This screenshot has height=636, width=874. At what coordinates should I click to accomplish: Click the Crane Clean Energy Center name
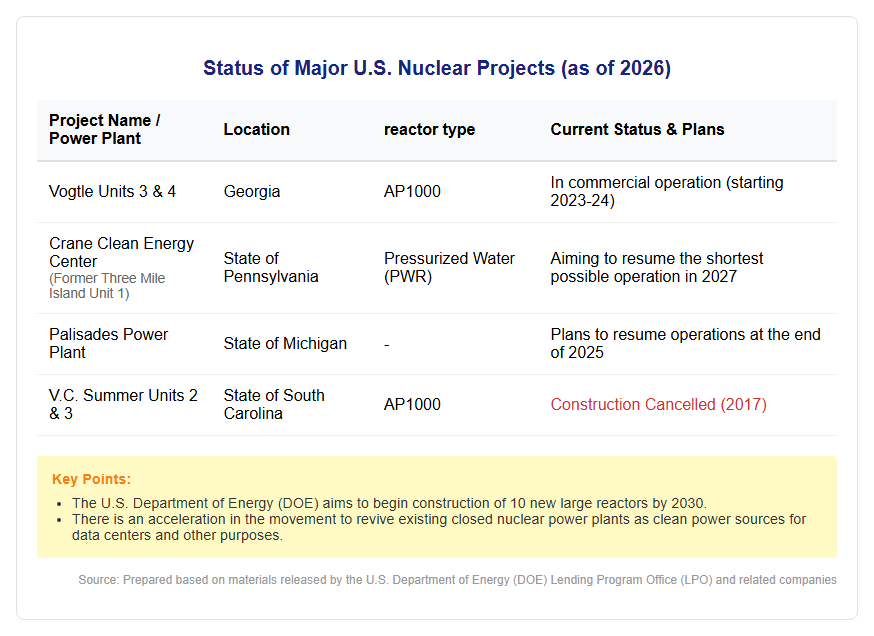click(x=122, y=252)
